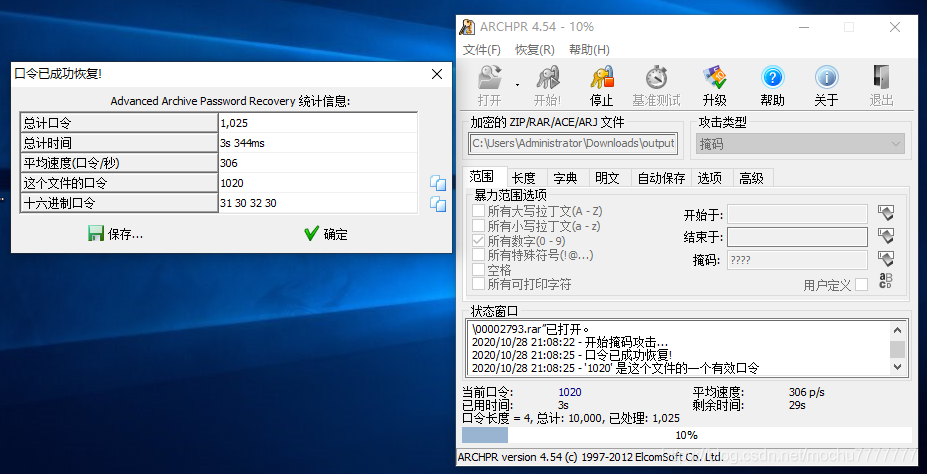Toggle 所有大写拉丁文(A - Z) checkbox
The width and height of the screenshot is (927, 474).
click(478, 211)
